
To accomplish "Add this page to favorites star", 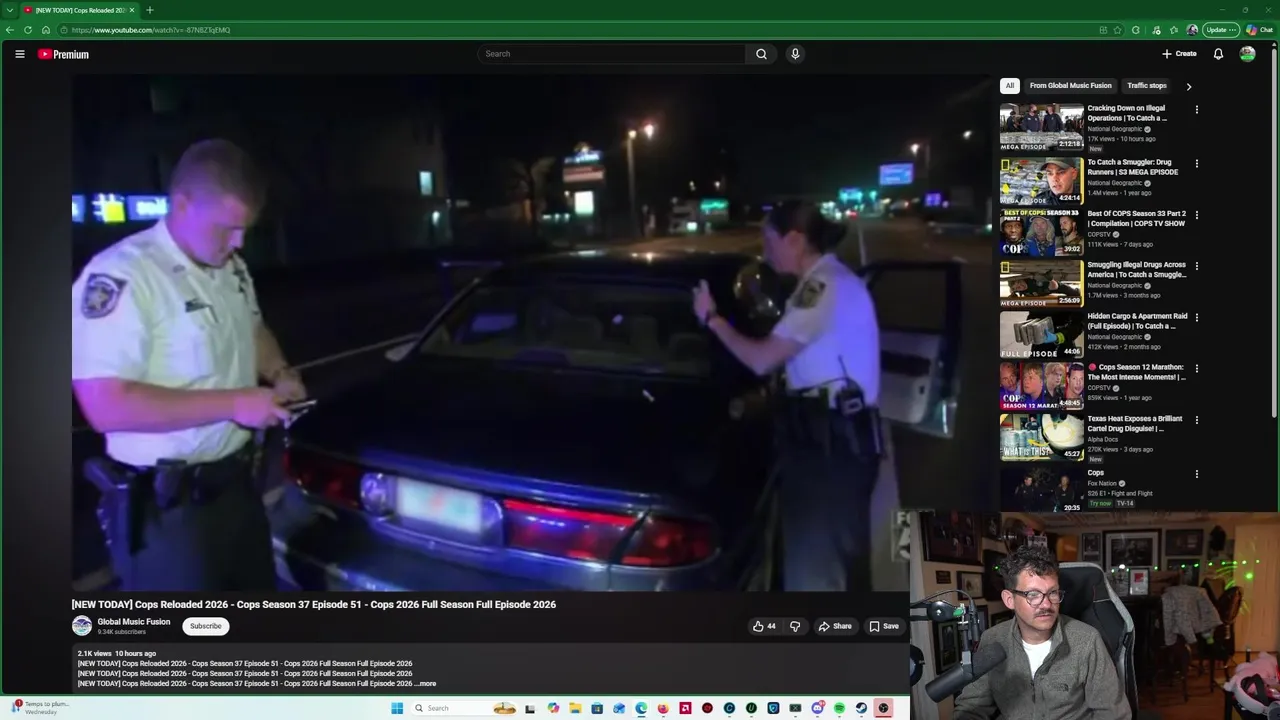I will point(1117,30).
